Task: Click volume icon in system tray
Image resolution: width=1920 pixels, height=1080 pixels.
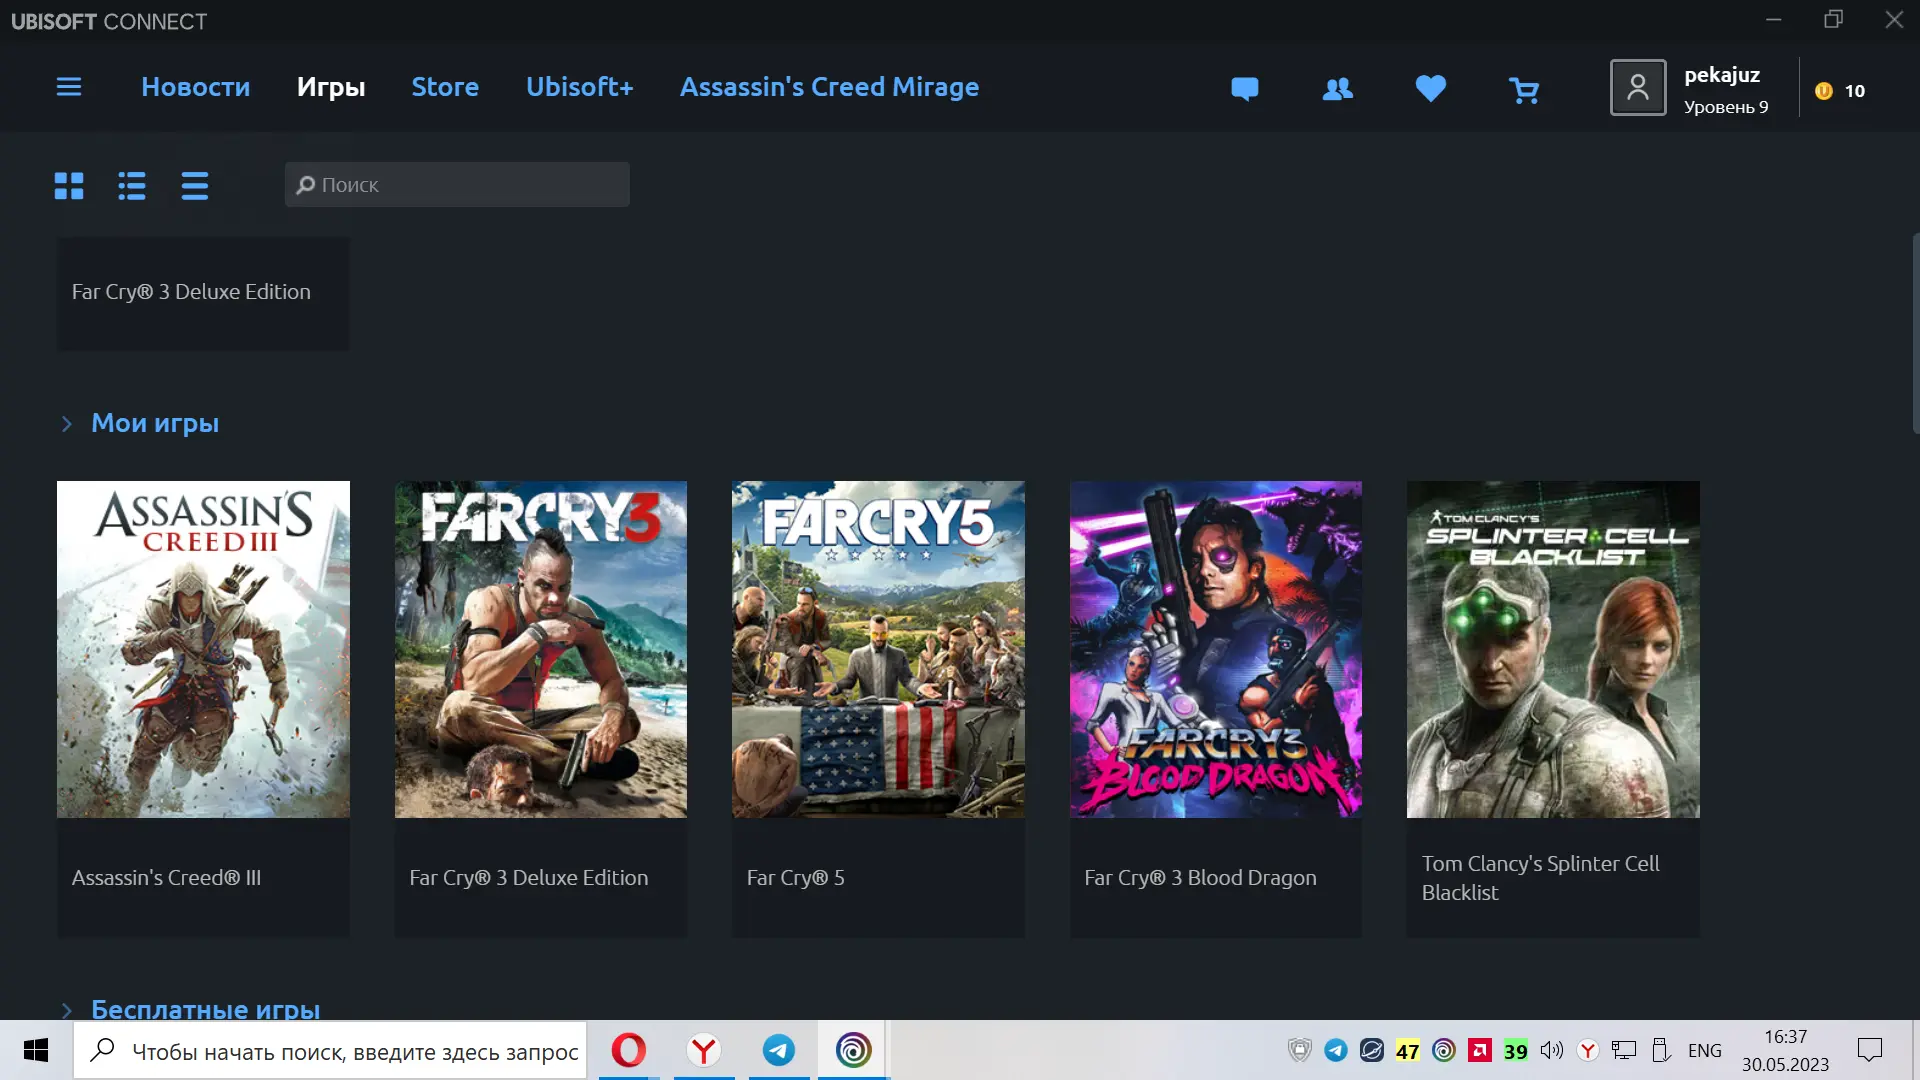Action: pos(1552,1050)
